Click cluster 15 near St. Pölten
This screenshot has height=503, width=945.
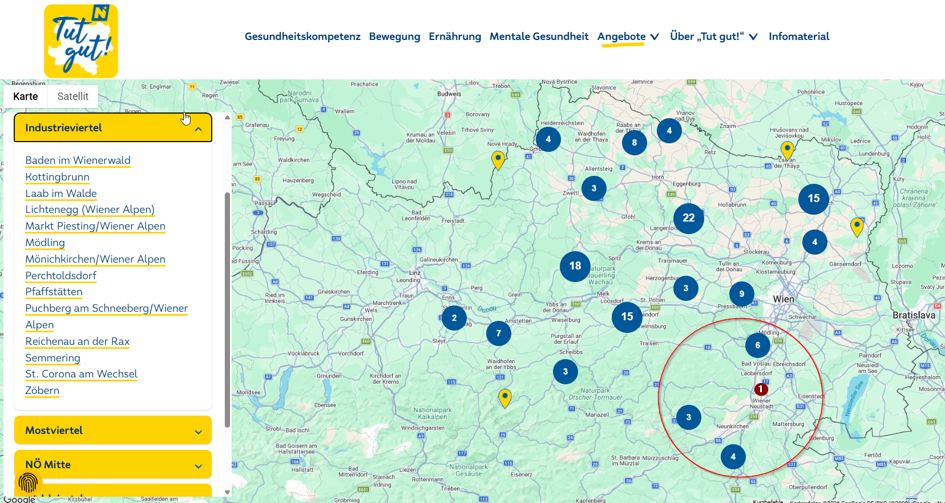627,317
